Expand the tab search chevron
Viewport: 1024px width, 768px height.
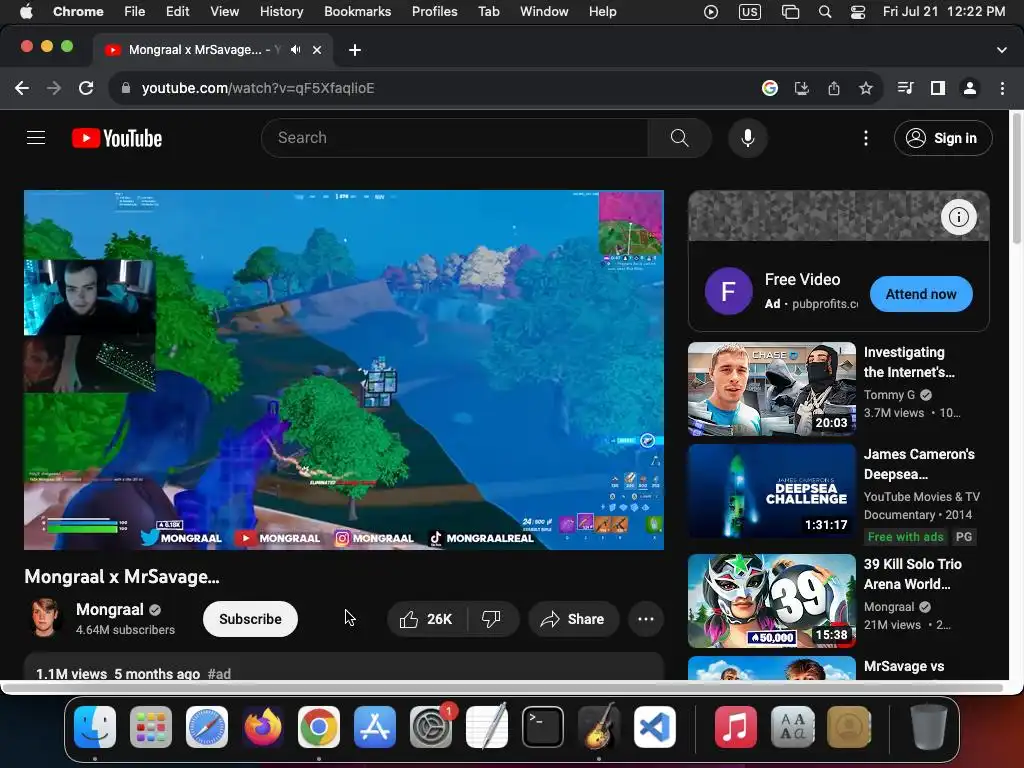pyautogui.click(x=1002, y=50)
